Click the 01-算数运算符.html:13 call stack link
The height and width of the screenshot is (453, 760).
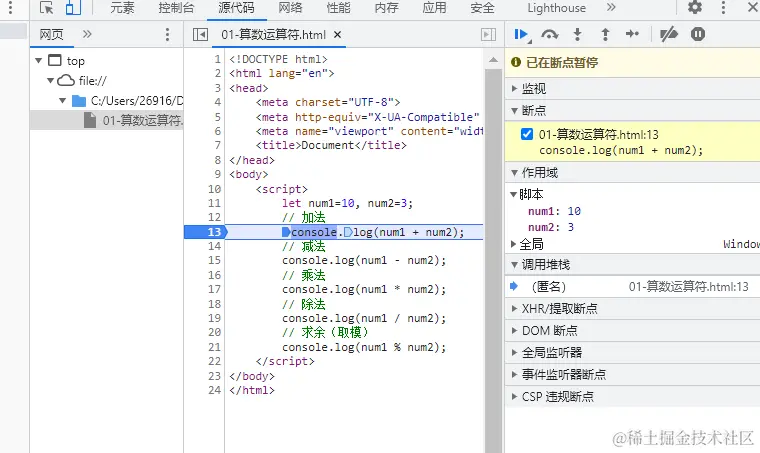pos(688,287)
